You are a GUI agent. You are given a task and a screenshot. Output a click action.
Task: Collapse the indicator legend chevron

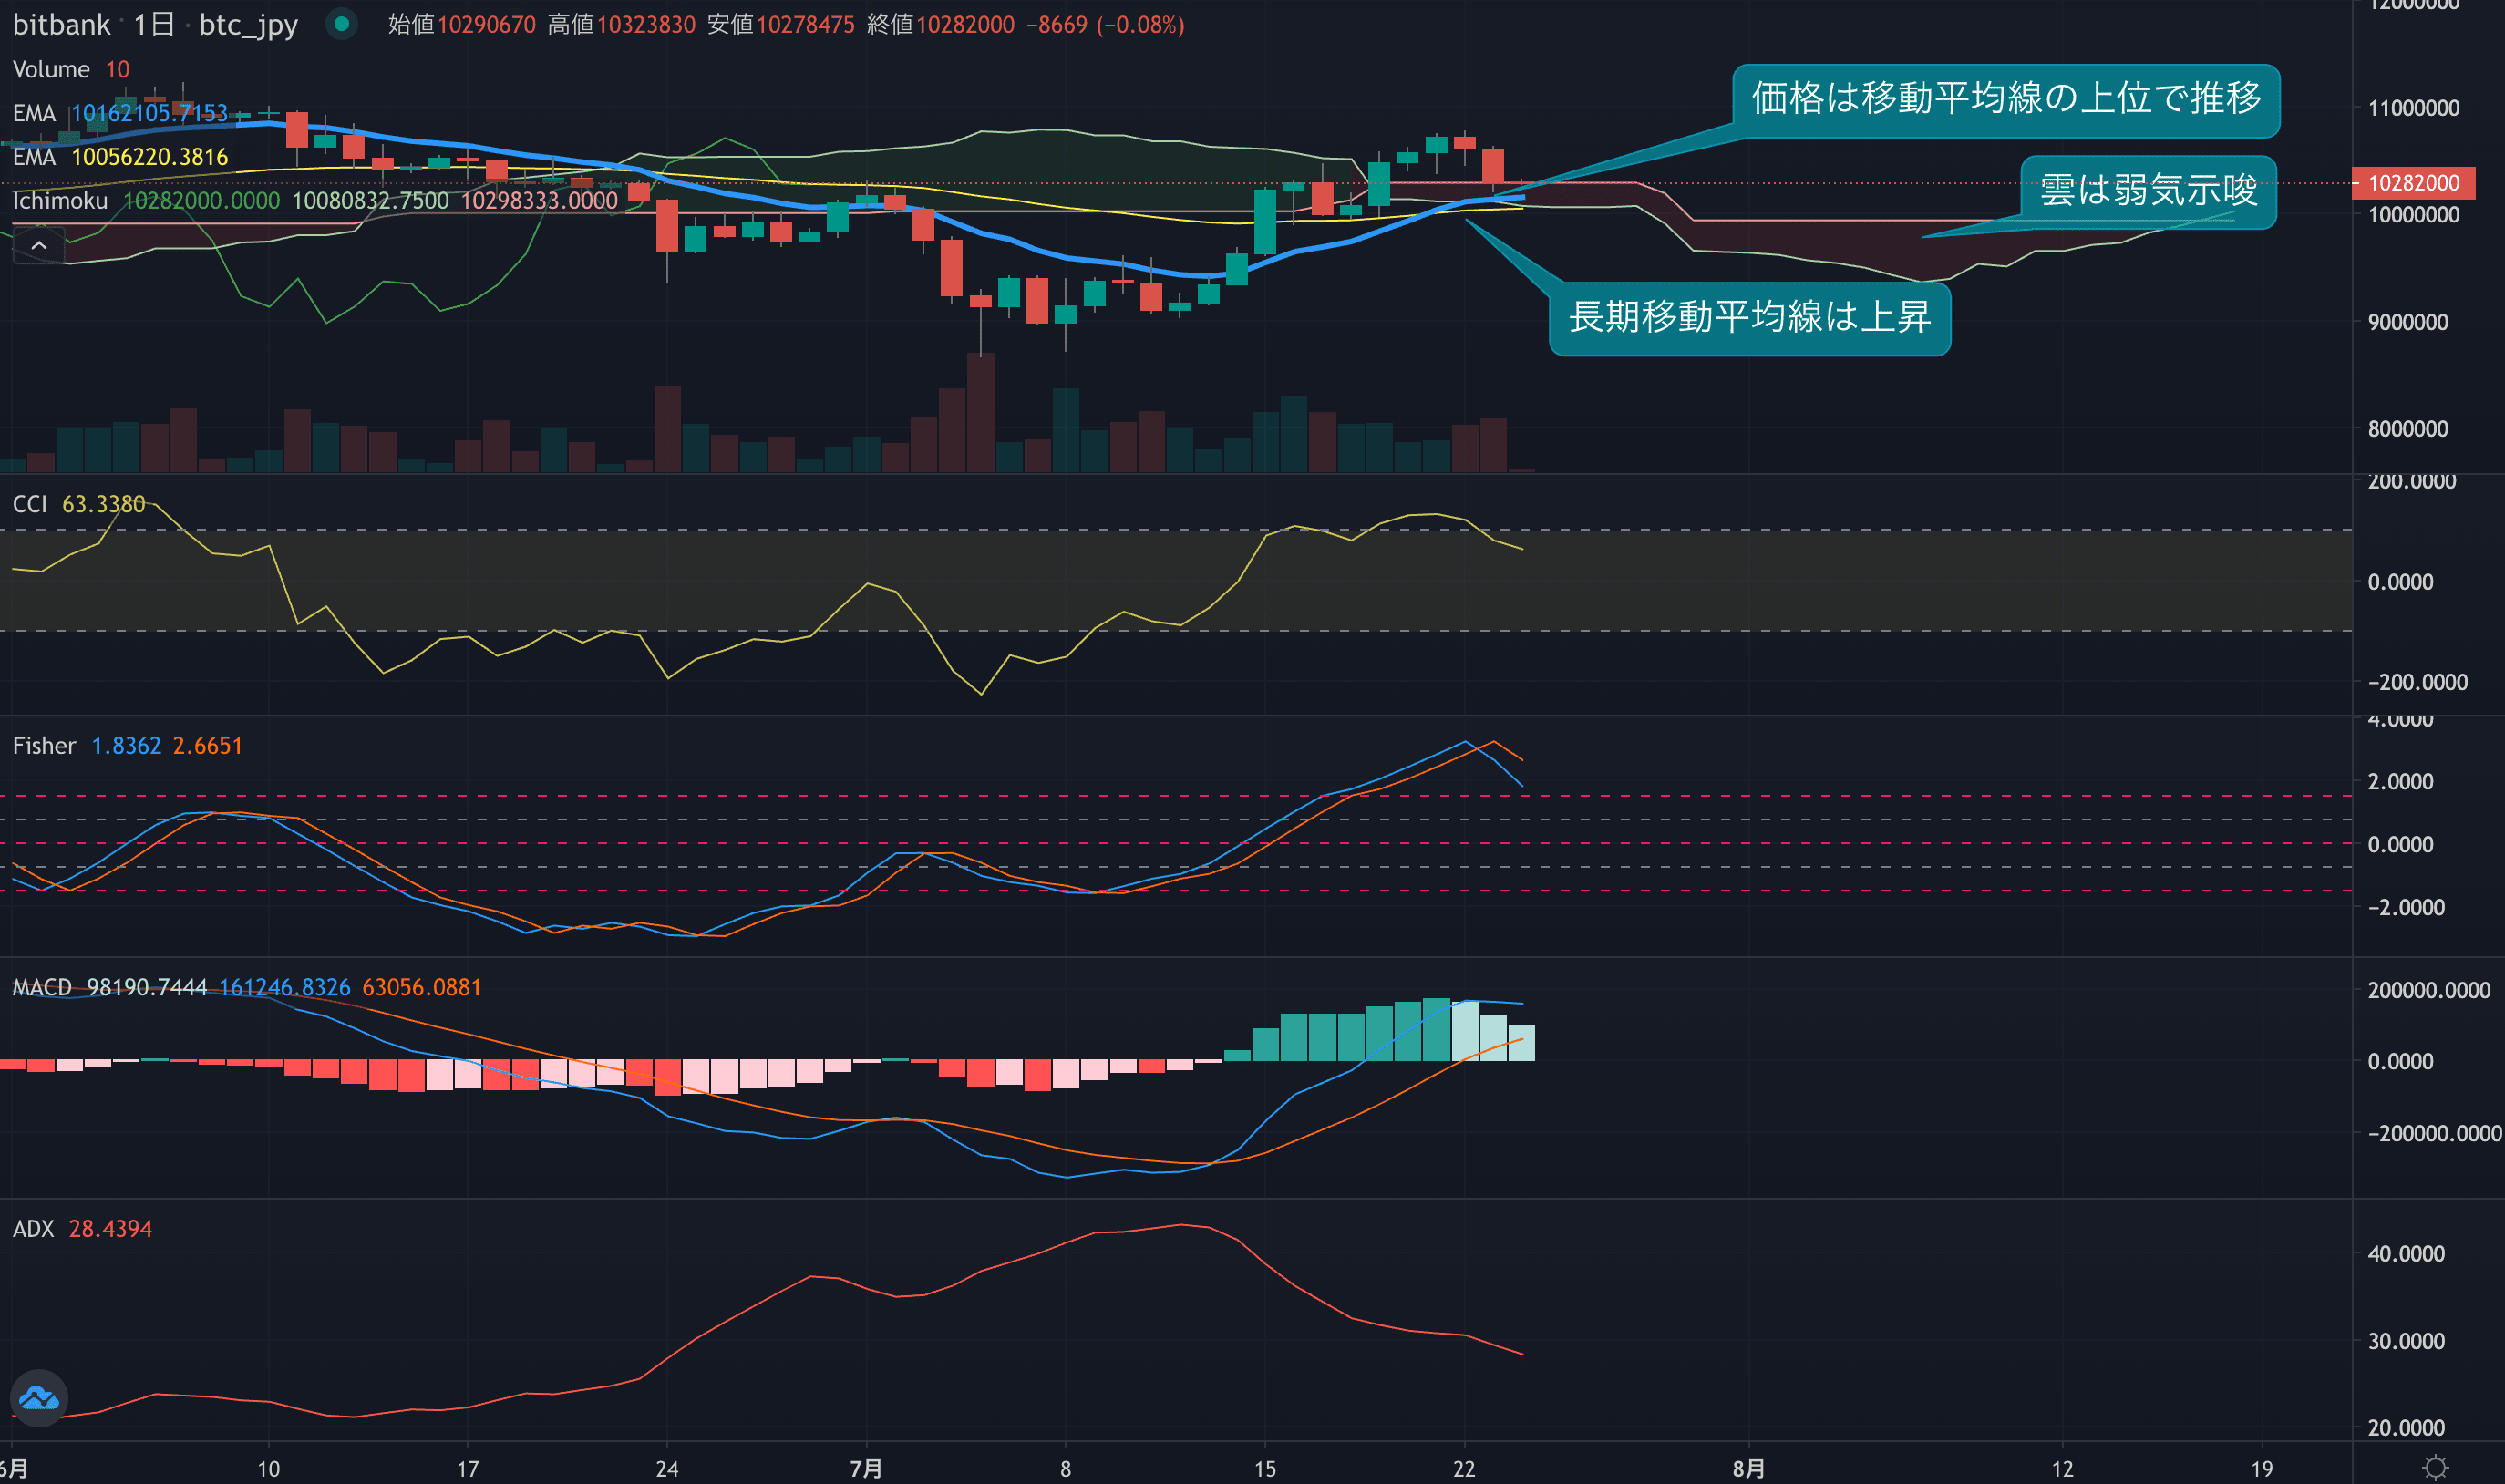click(x=39, y=245)
